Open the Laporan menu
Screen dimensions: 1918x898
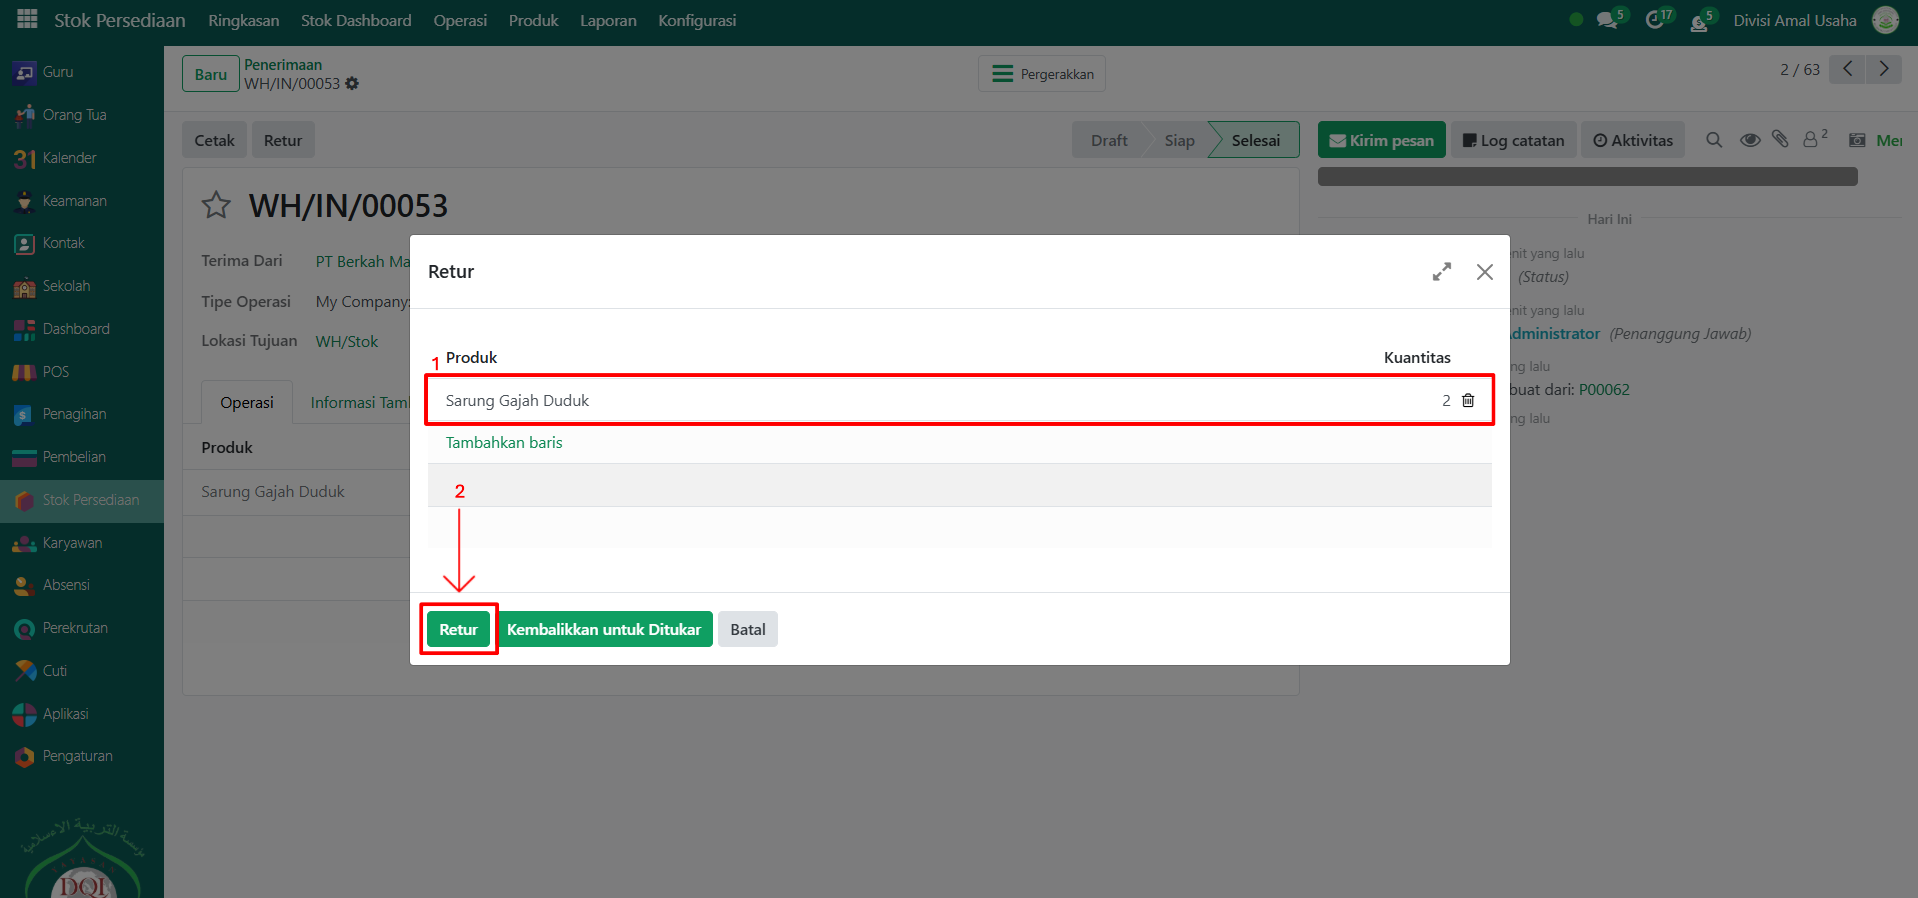pos(608,20)
